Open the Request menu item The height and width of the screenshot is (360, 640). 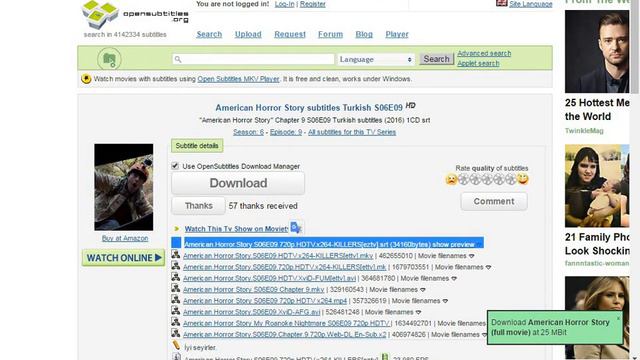[290, 34]
